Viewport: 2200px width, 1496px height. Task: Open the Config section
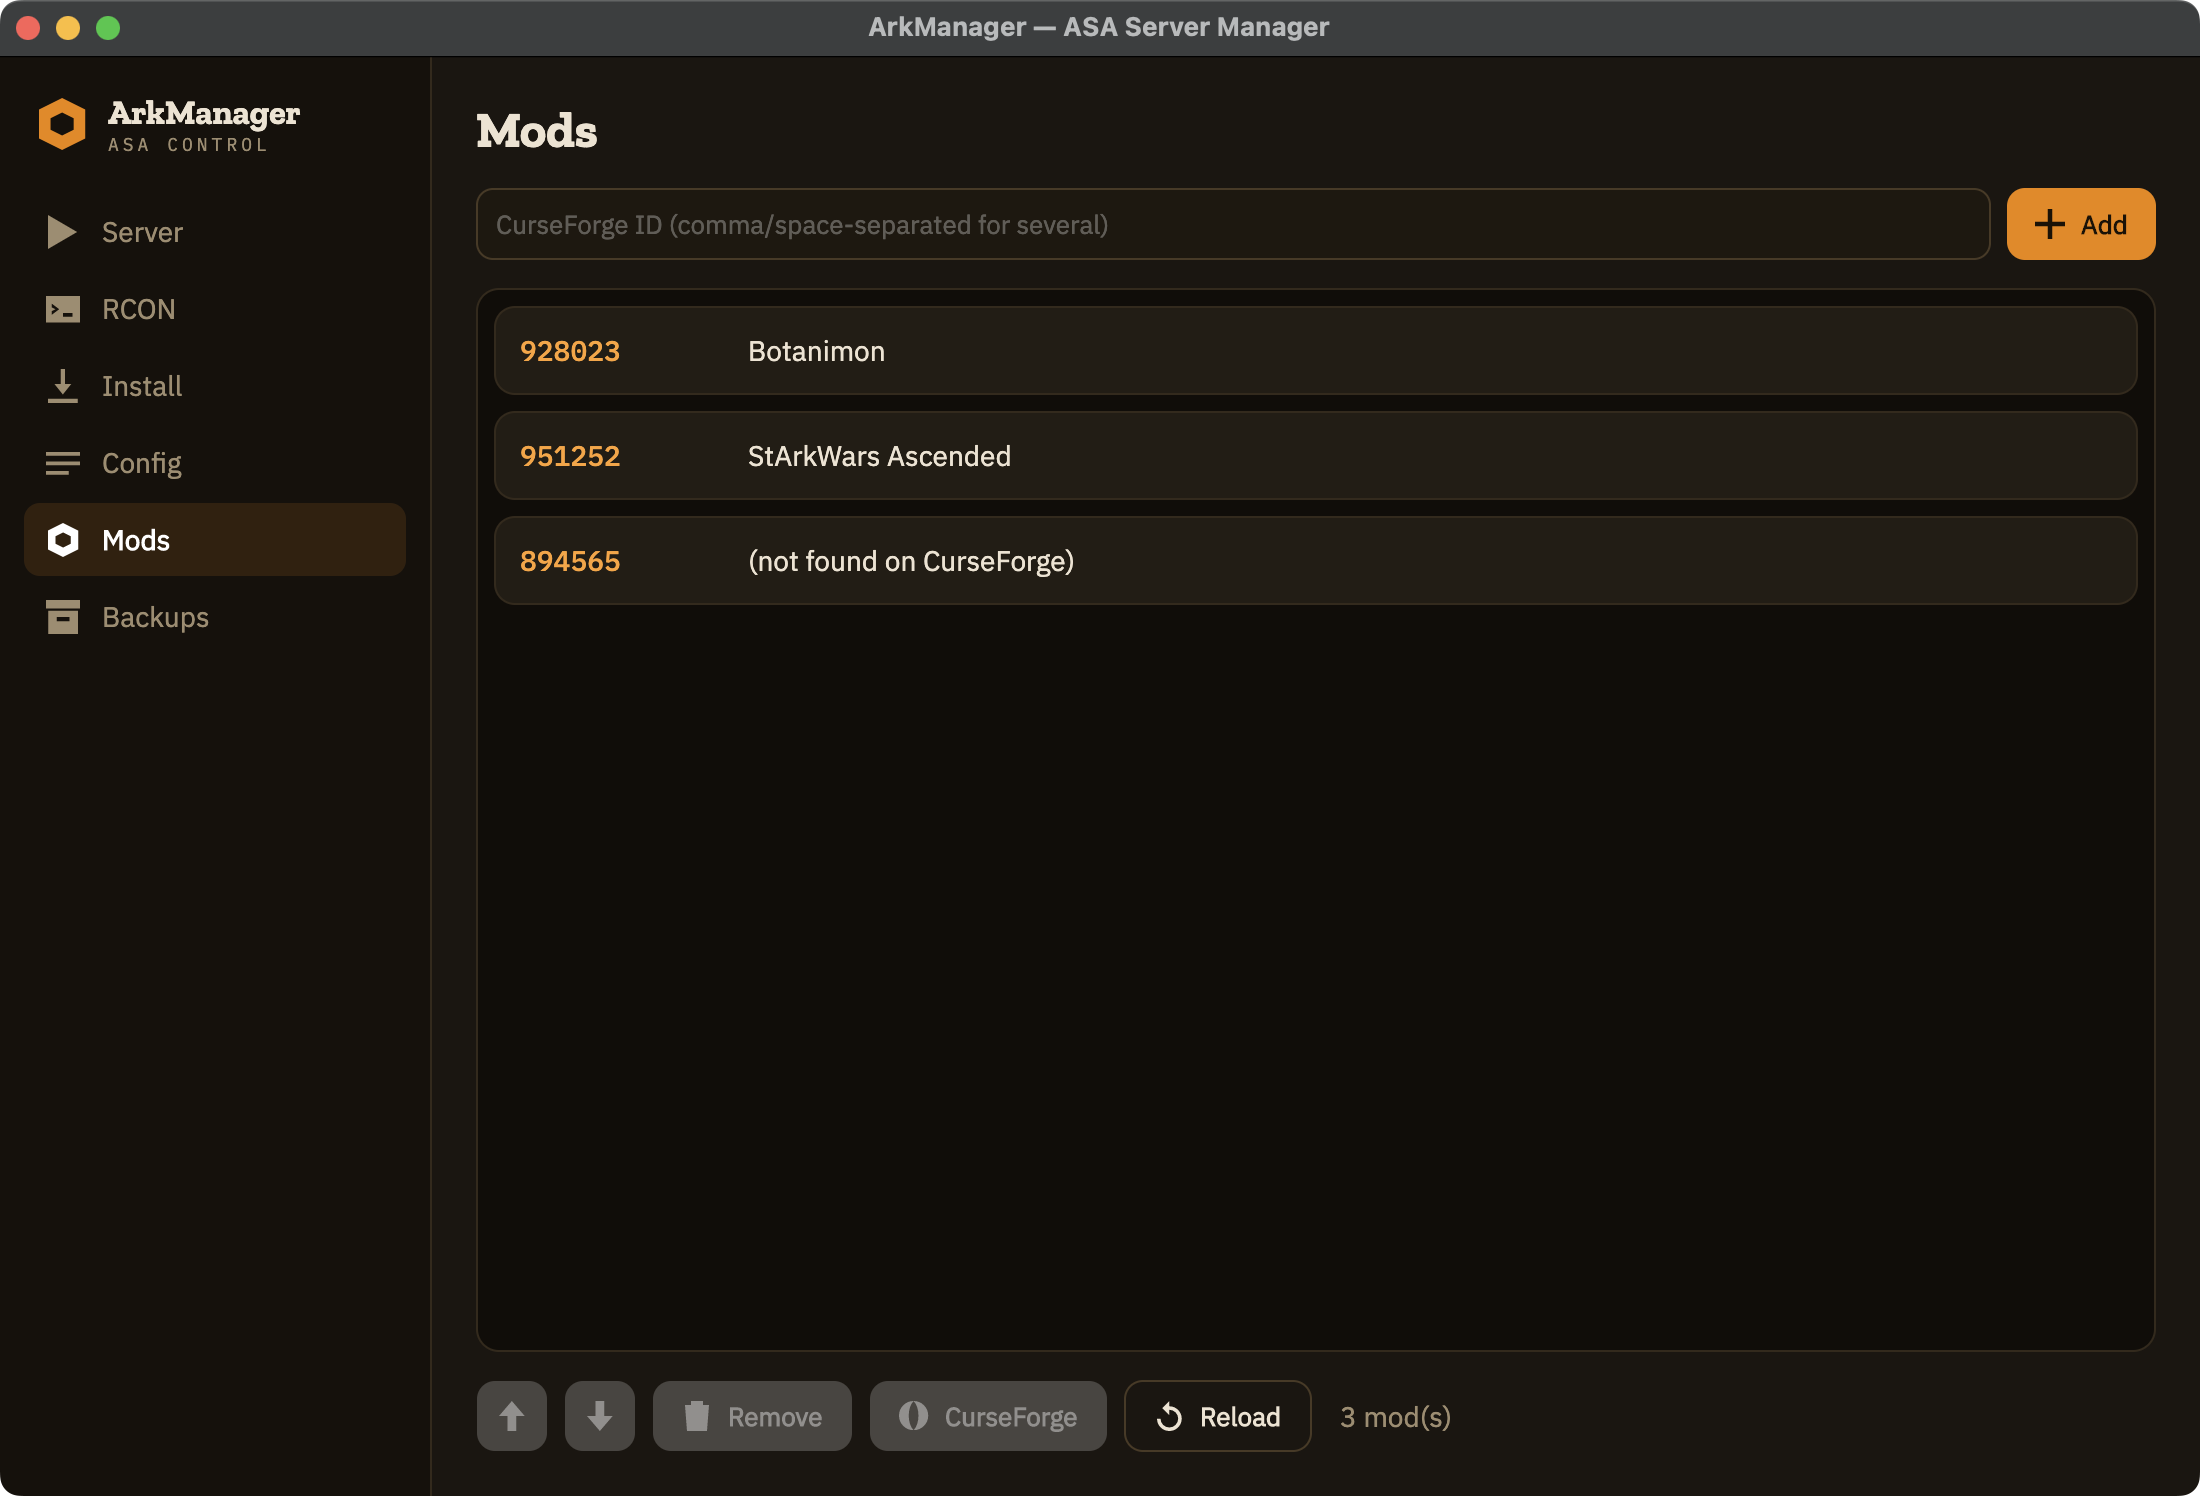tap(214, 463)
